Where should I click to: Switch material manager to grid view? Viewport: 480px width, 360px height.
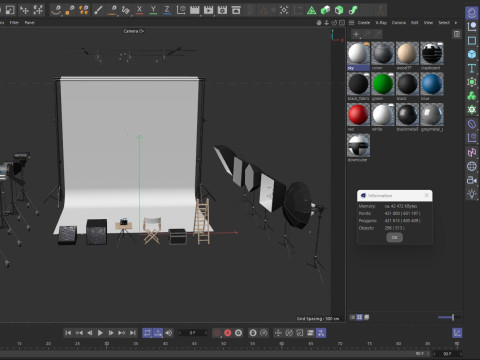(359, 317)
